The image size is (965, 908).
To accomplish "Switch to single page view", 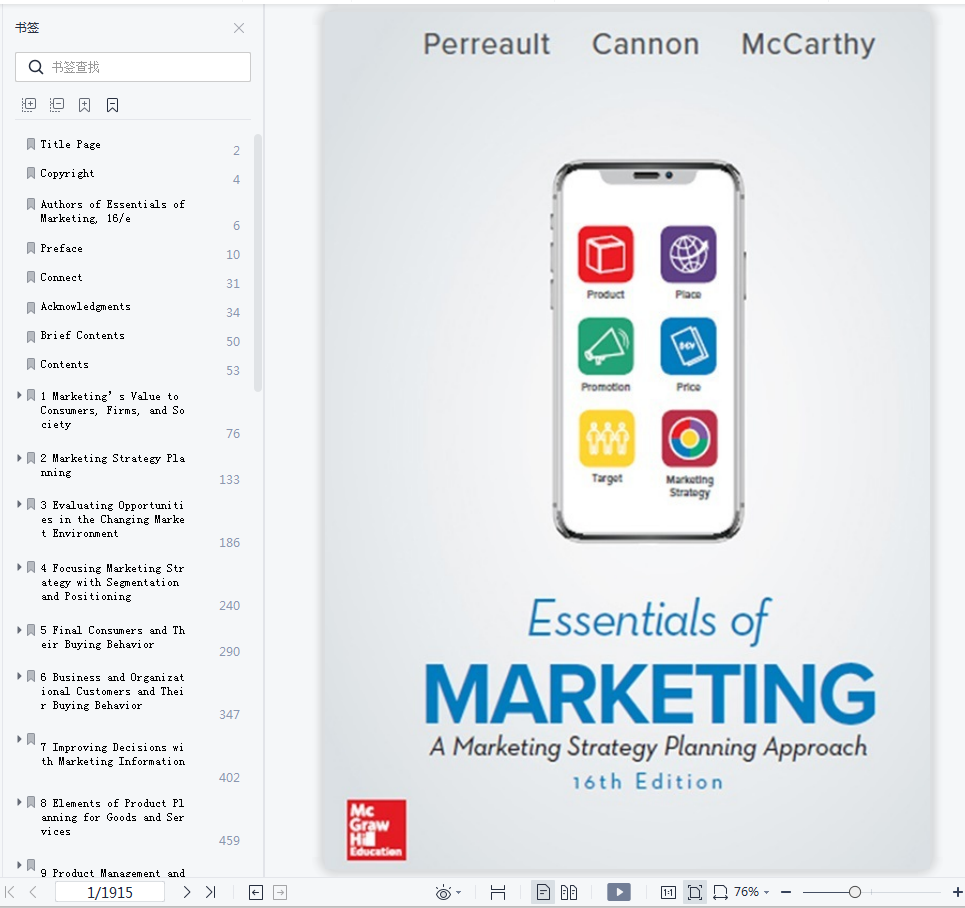I will (543, 892).
